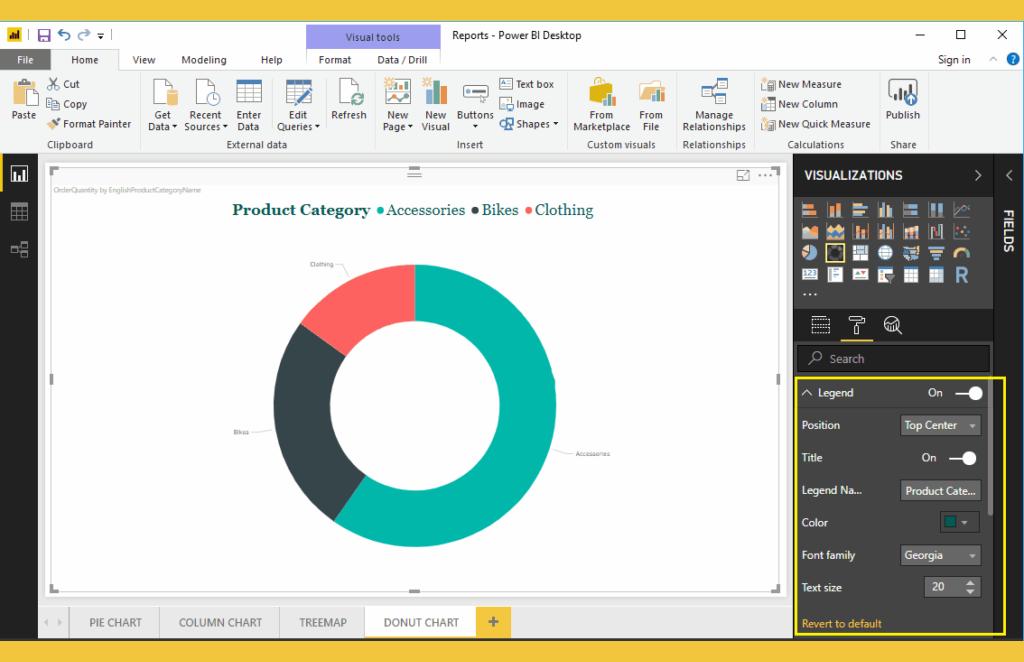Select the gauge visualization icon
This screenshot has height=662, width=1024.
point(961,253)
